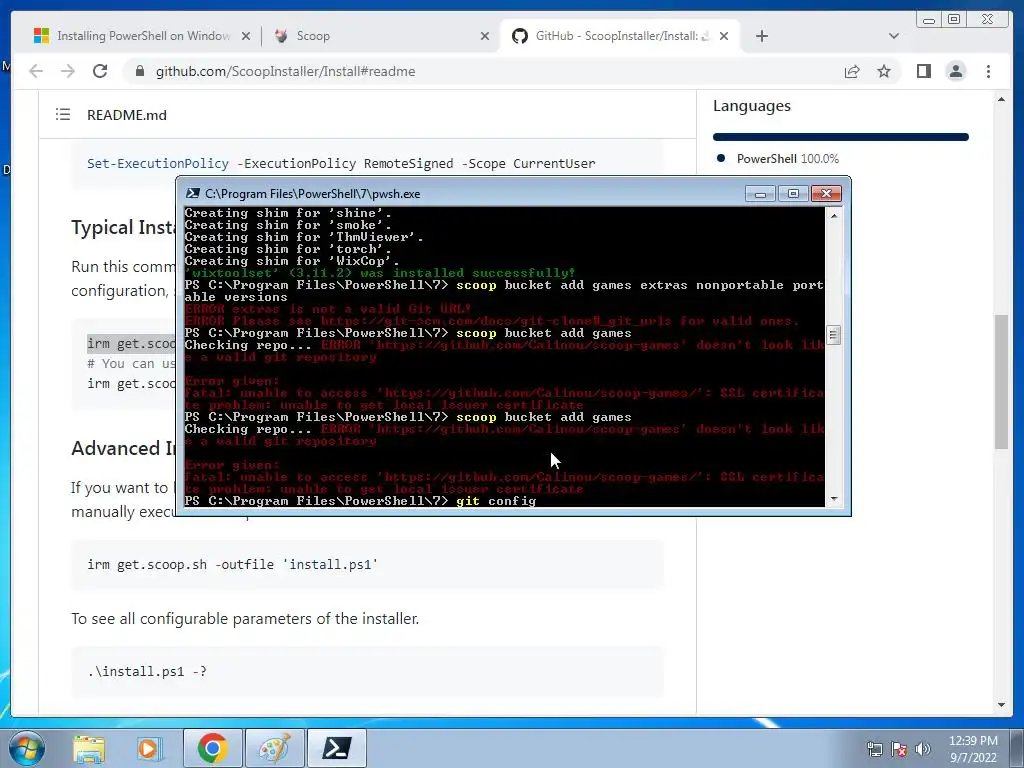Close the Installing PowerShell tab
The image size is (1024, 768).
tap(246, 36)
